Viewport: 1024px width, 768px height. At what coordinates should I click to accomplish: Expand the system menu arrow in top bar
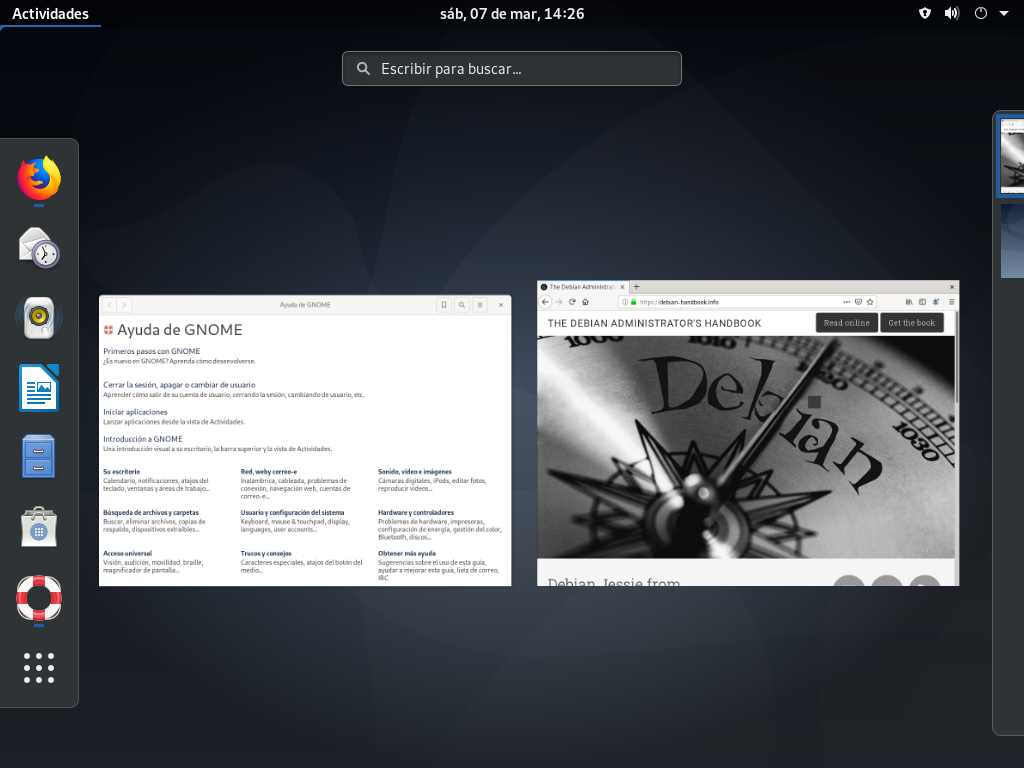click(x=1001, y=14)
